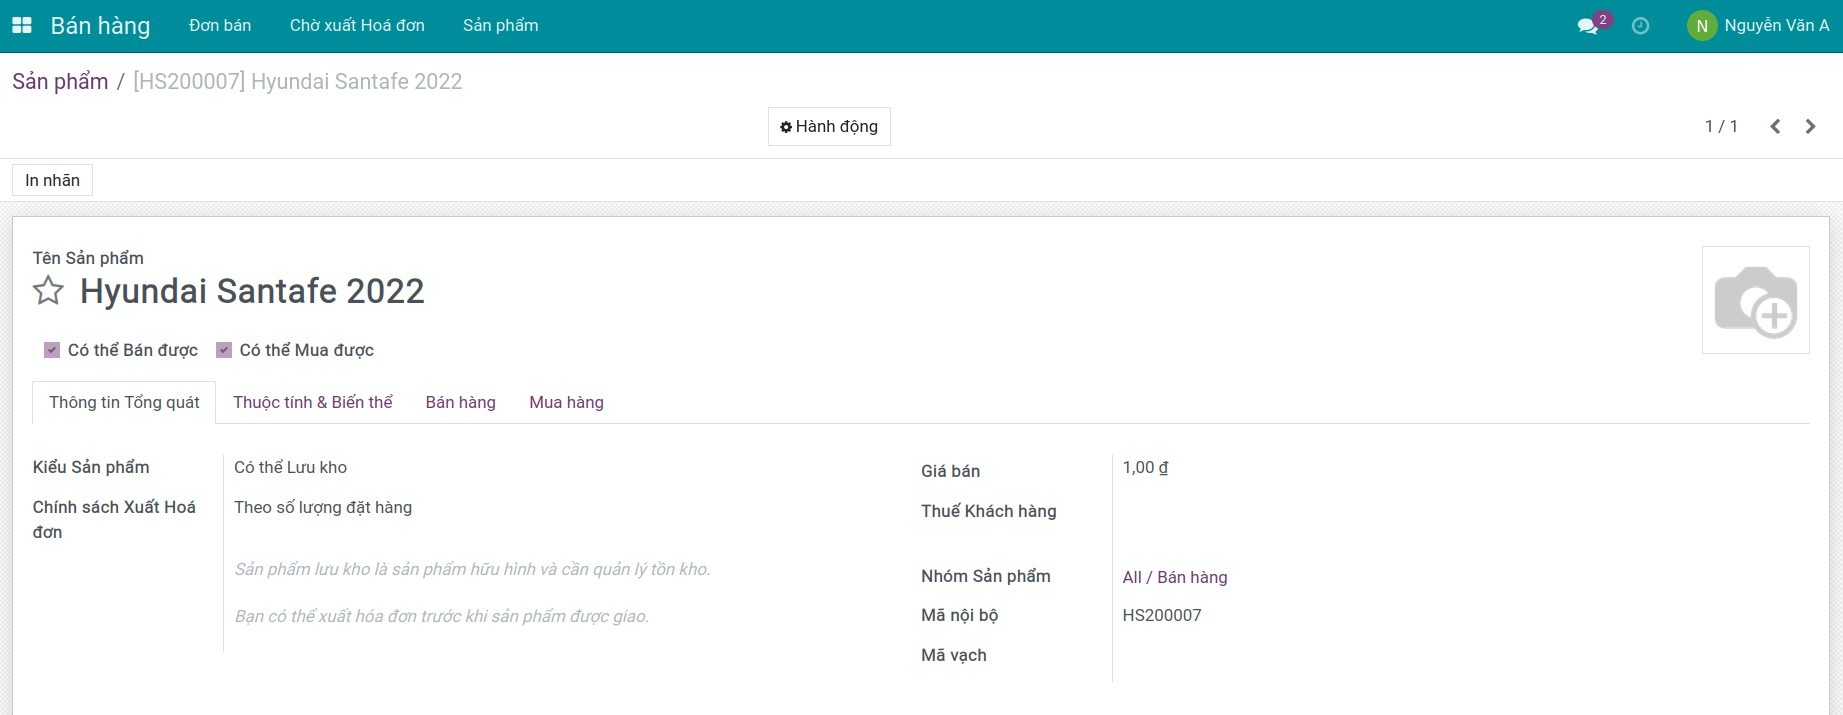Open the conversations chat icon

tap(1587, 26)
